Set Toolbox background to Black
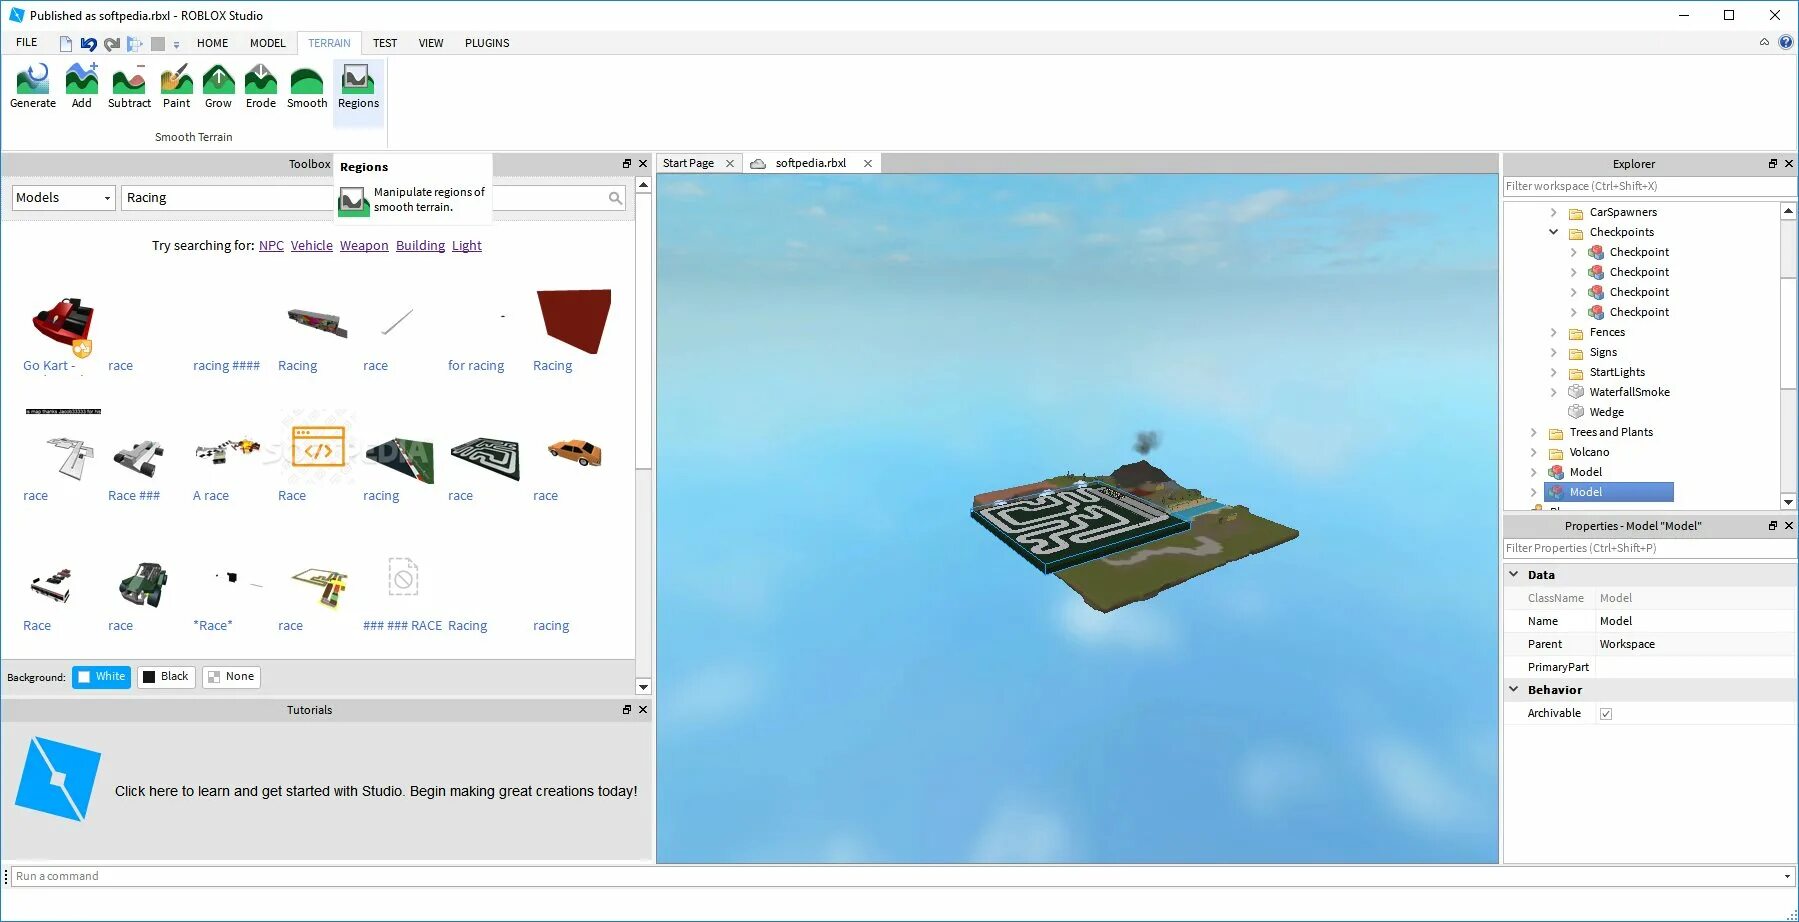The width and height of the screenshot is (1799, 922). pos(166,677)
